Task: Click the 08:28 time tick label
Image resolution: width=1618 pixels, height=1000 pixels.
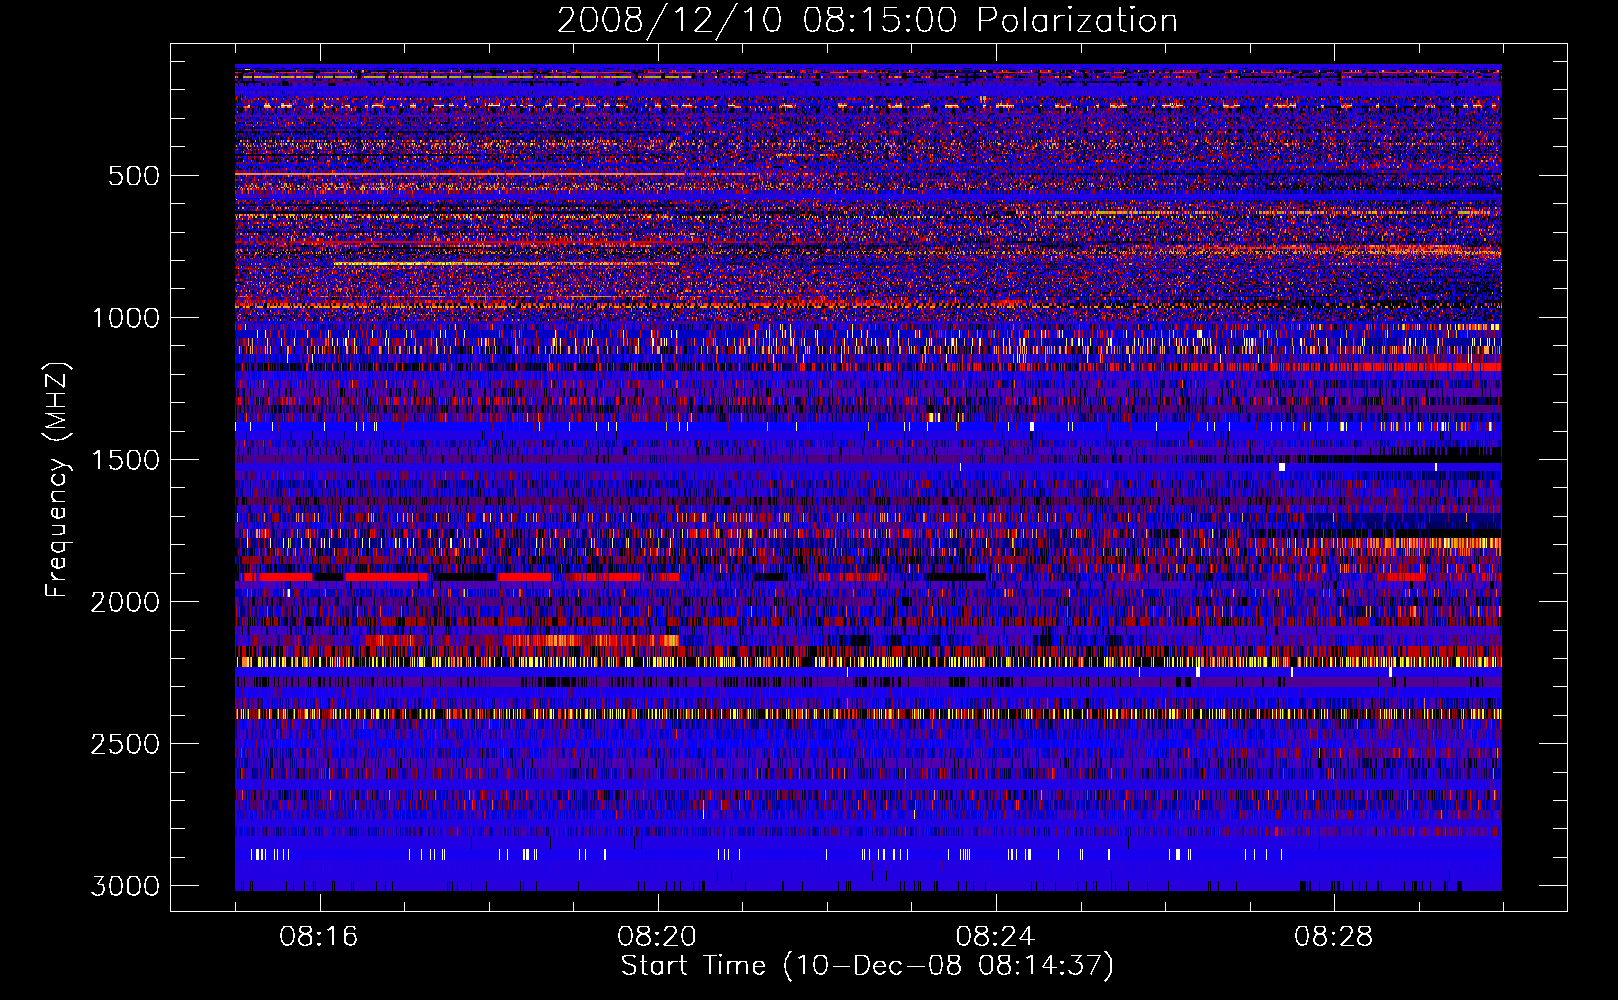Action: pos(1333,937)
